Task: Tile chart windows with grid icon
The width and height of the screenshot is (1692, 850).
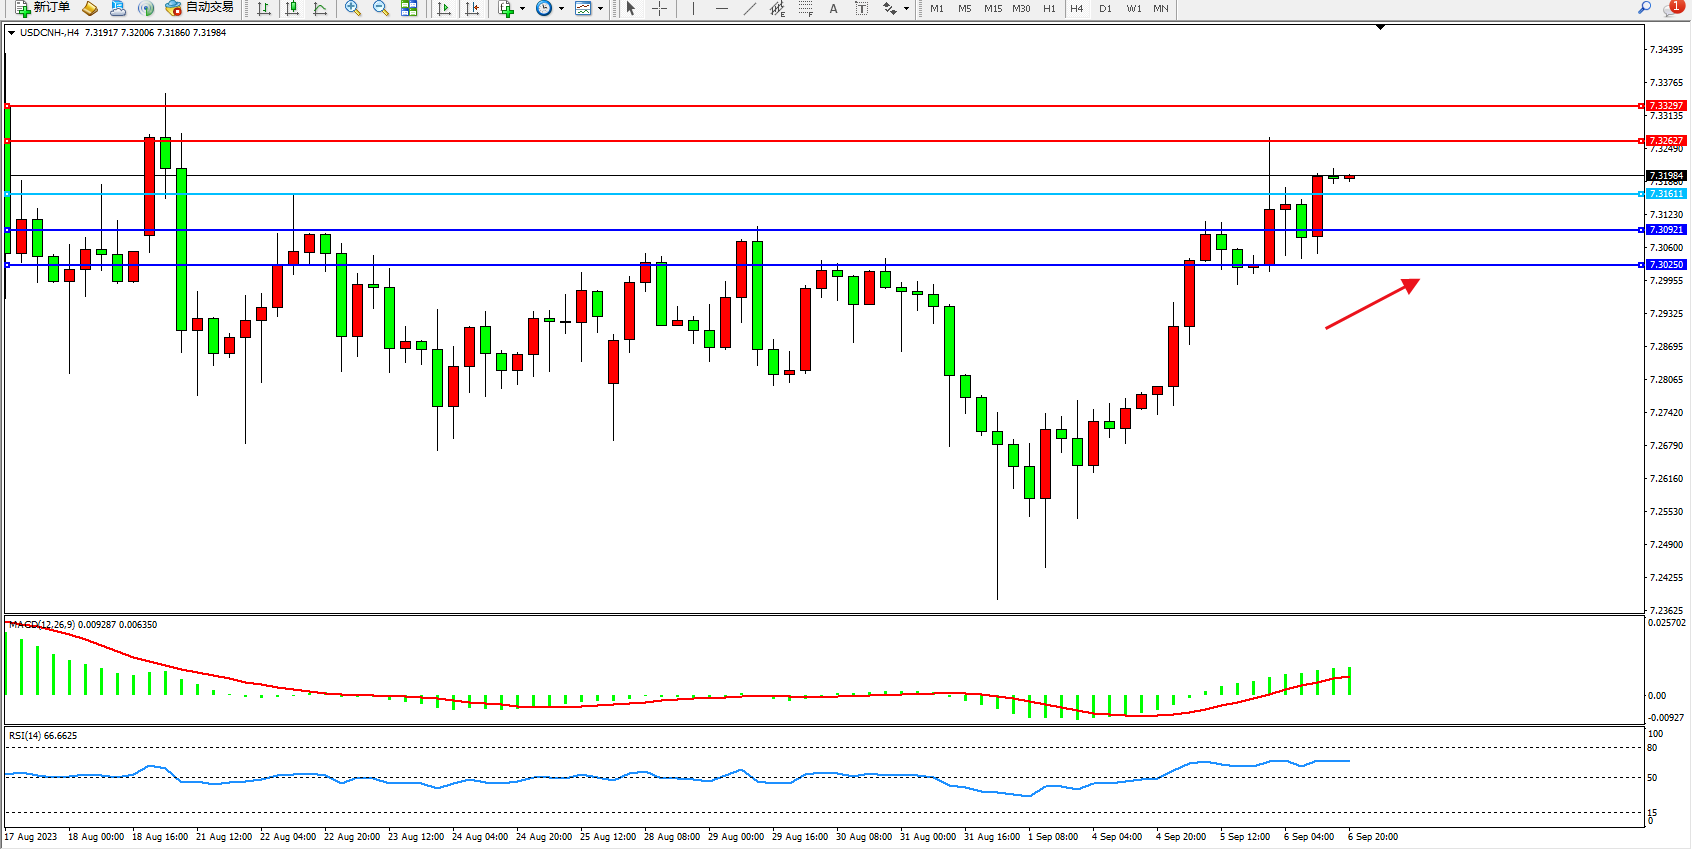Action: [409, 8]
